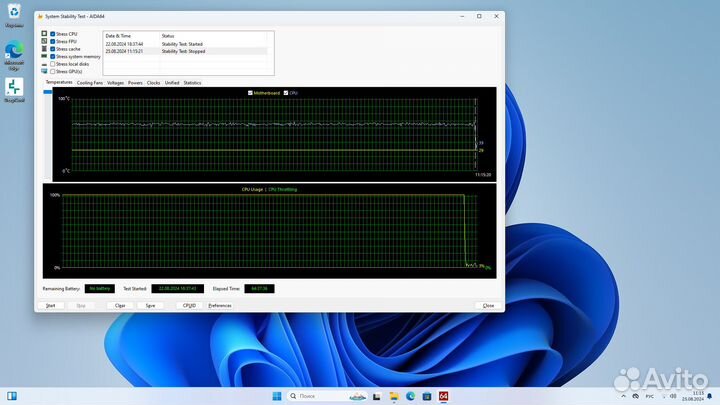Click the AIDA64 icon in taskbar

click(x=443, y=397)
